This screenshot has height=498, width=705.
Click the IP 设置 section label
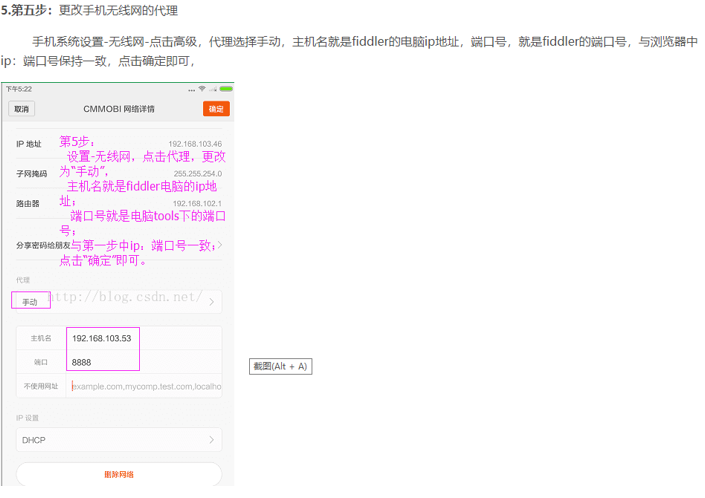[x=27, y=418]
